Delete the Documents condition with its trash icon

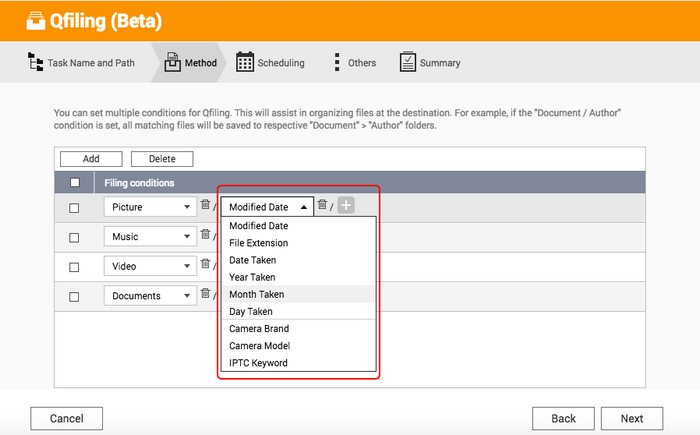point(205,293)
